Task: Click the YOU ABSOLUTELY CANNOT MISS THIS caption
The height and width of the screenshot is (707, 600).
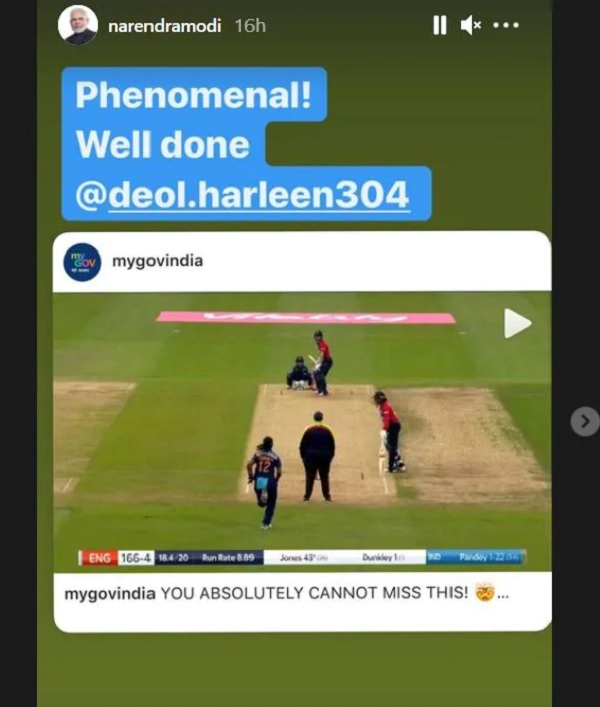Action: 314,593
